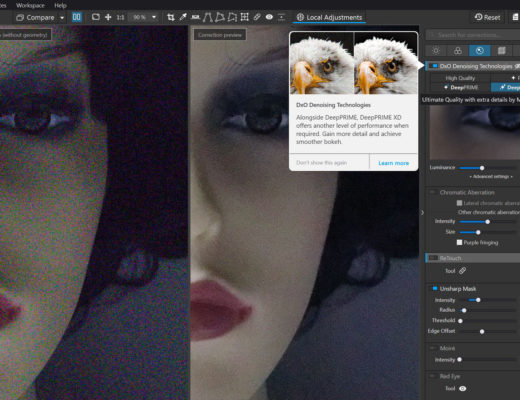Toggle DxO Denoising Technologies on/off
This screenshot has width=520, height=400.
tap(434, 66)
